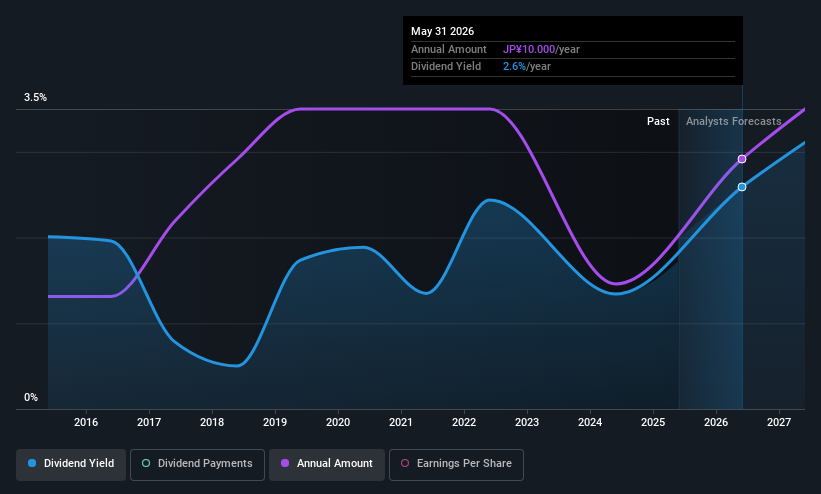
Task: Click the 3.5% y-axis label
Action: click(35, 97)
